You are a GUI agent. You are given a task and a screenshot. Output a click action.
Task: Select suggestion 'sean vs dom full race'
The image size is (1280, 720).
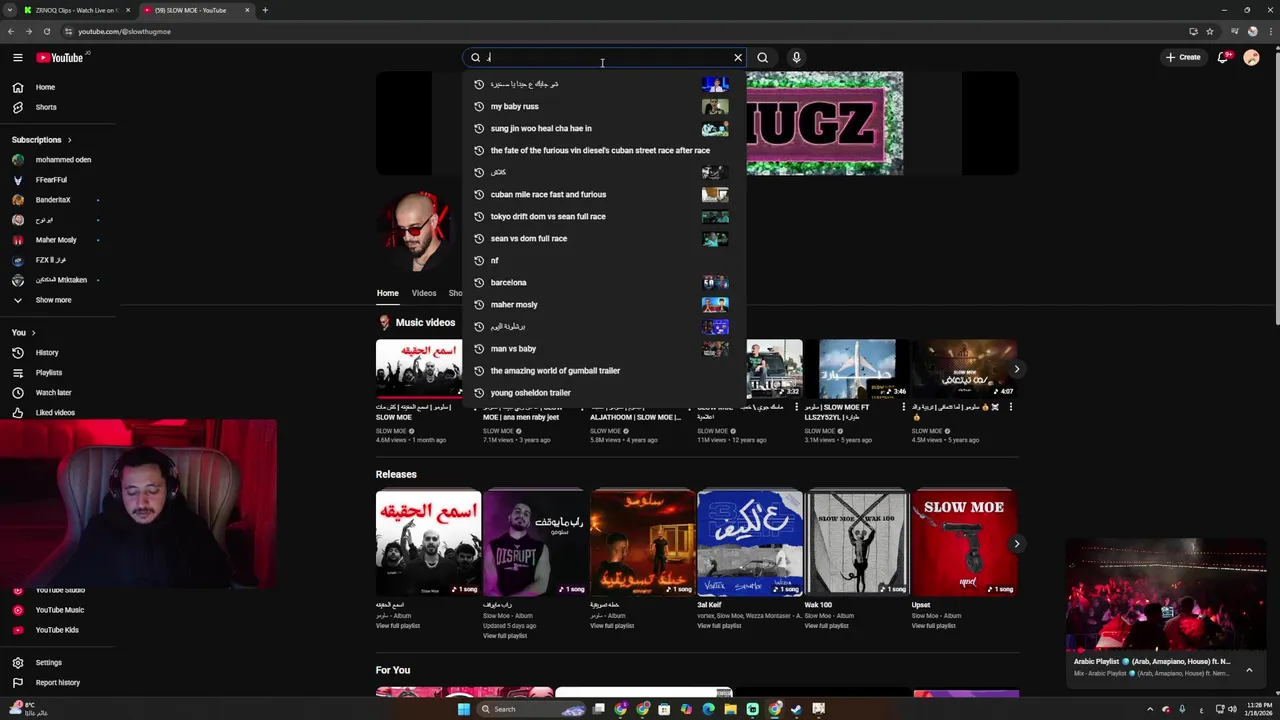tap(604, 238)
